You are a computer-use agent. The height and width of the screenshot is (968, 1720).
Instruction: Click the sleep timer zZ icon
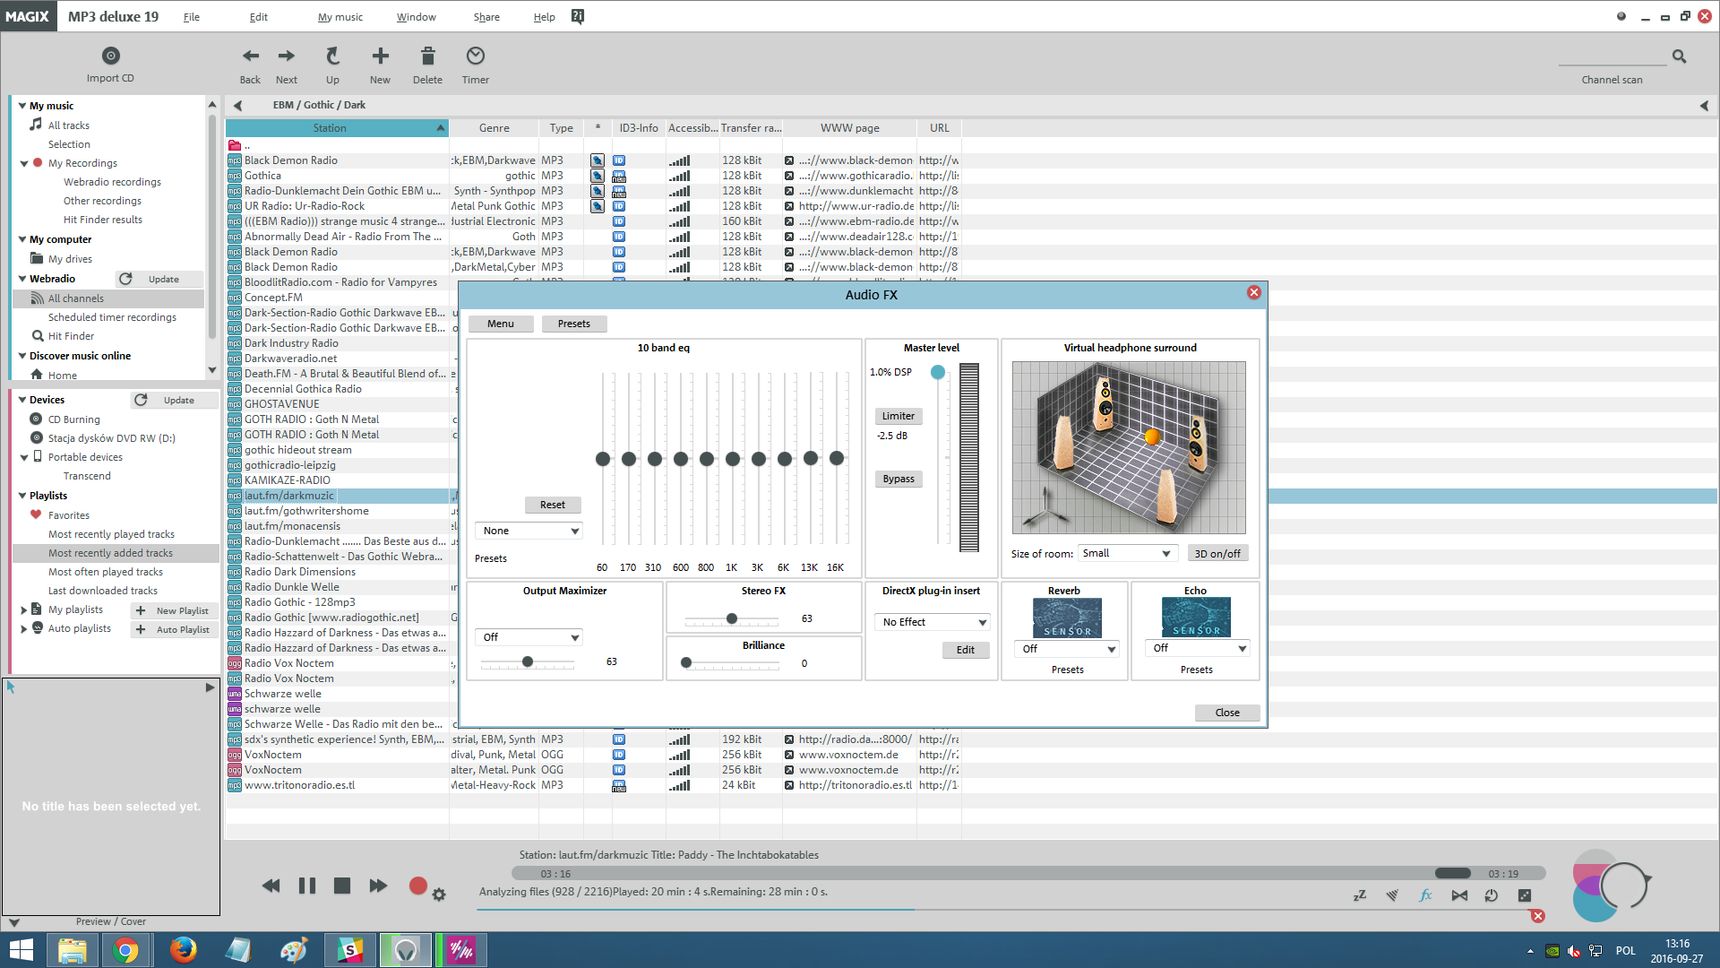(x=1359, y=895)
